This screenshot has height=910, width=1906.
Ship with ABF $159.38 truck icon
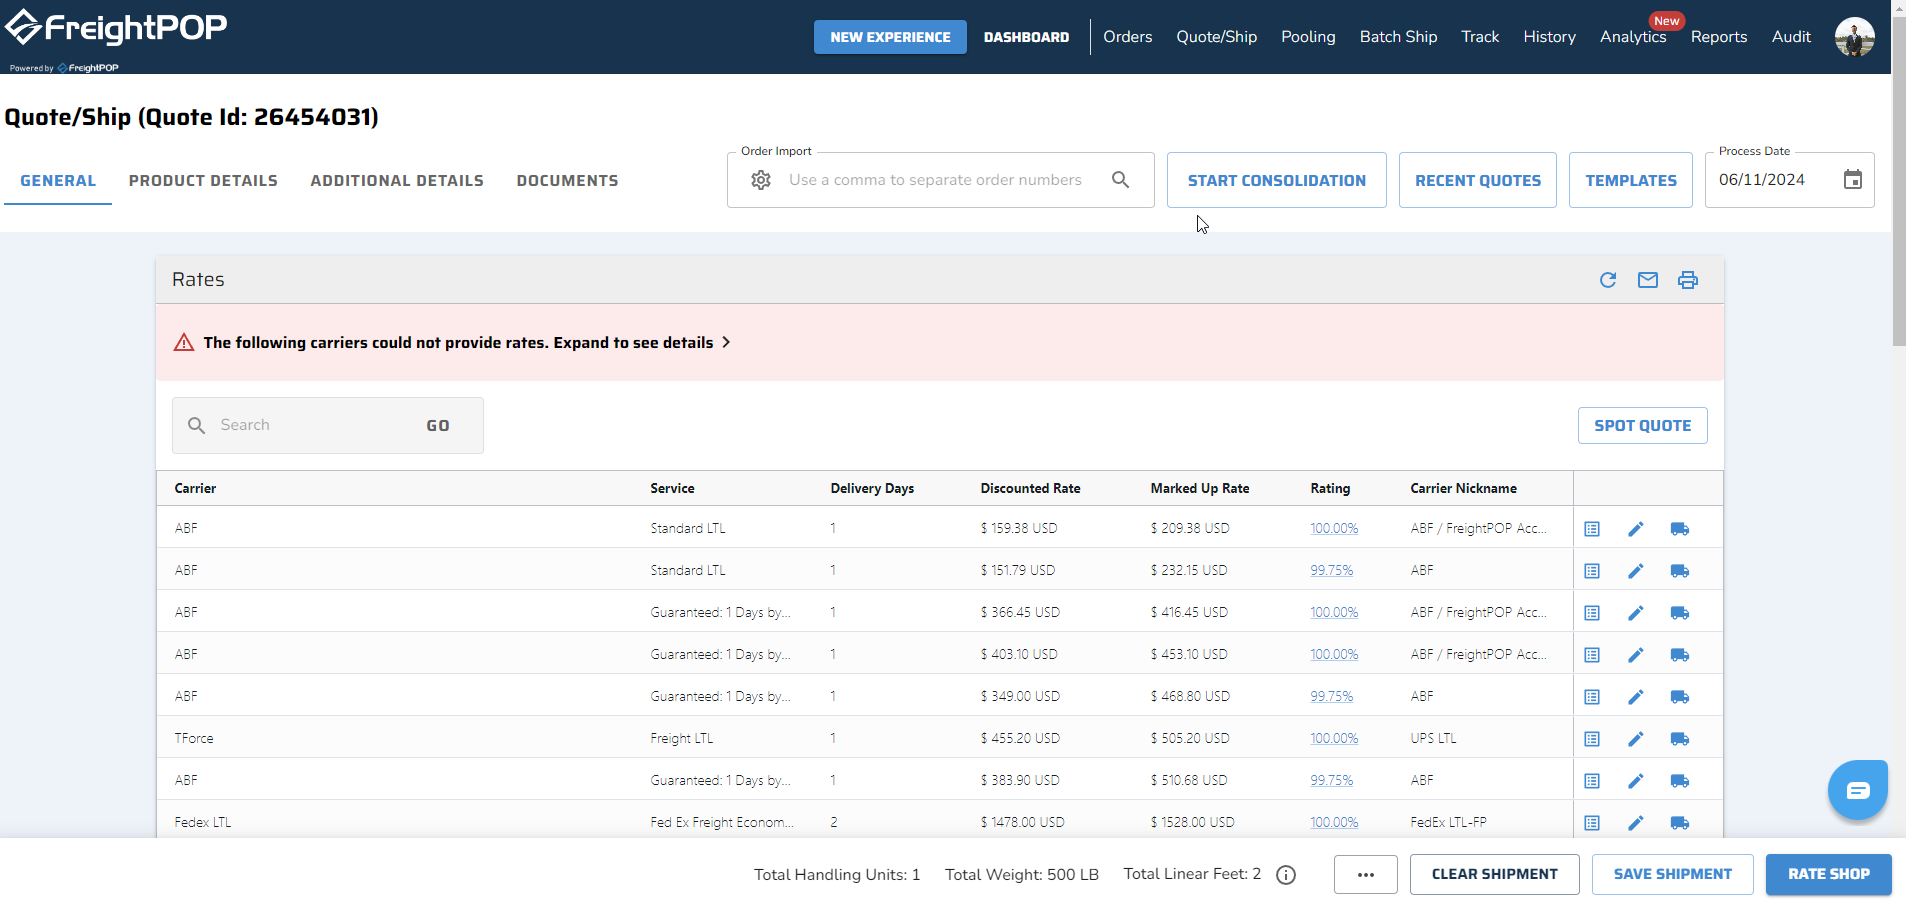click(1680, 529)
